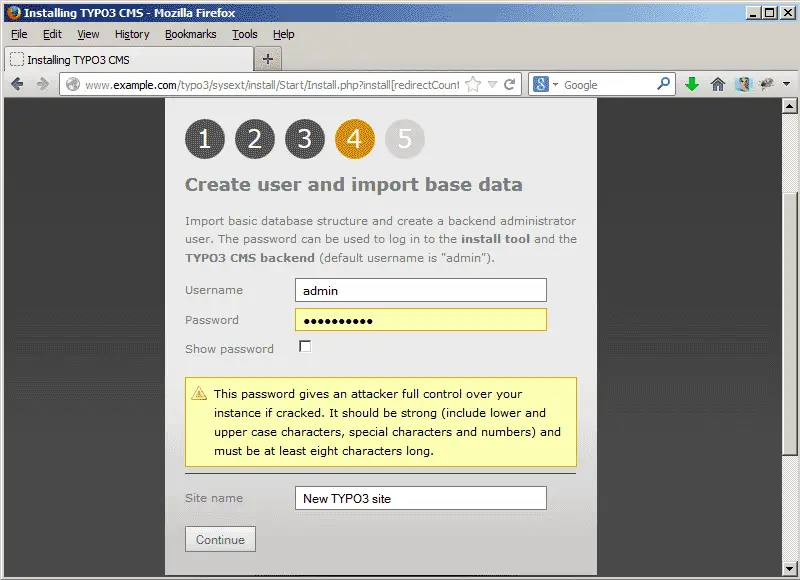
Task: Bookmark this page with the star icon
Action: tap(473, 85)
